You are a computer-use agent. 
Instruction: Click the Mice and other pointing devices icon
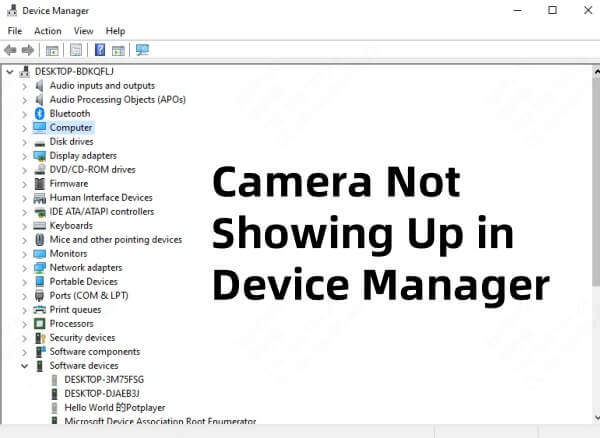[39, 240]
